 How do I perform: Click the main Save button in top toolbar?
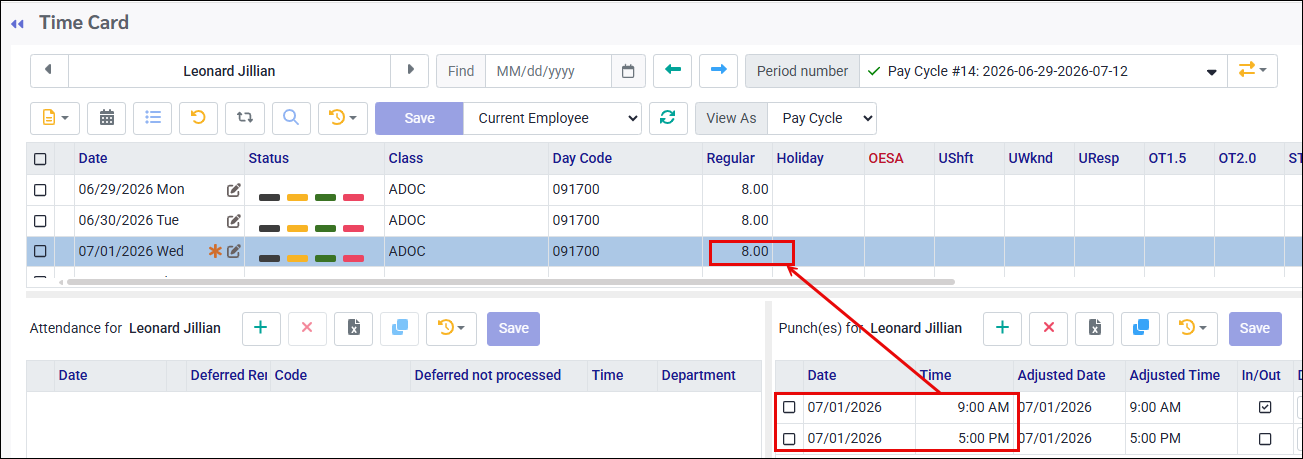tap(419, 118)
